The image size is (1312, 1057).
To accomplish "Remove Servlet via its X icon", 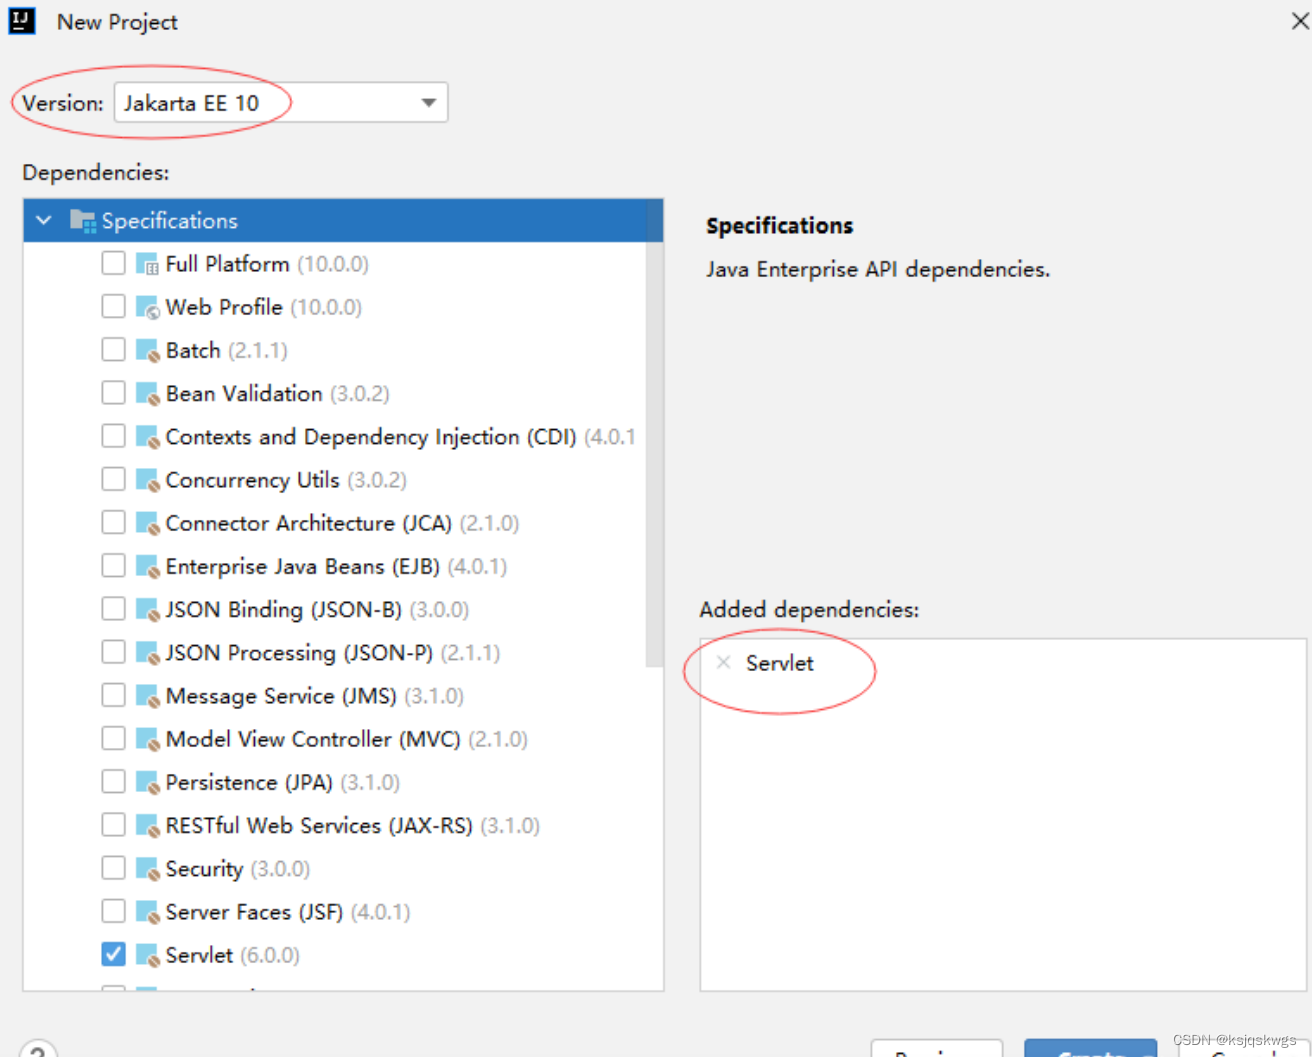I will click(x=723, y=662).
